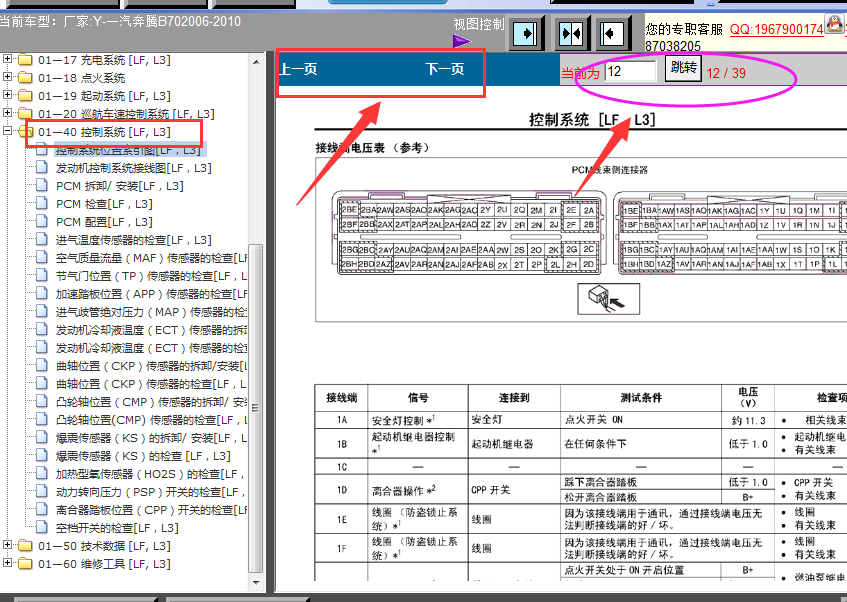847x602 pixels.
Task: Collapse the 01—40 控制系统 folder
Action: tap(7, 131)
